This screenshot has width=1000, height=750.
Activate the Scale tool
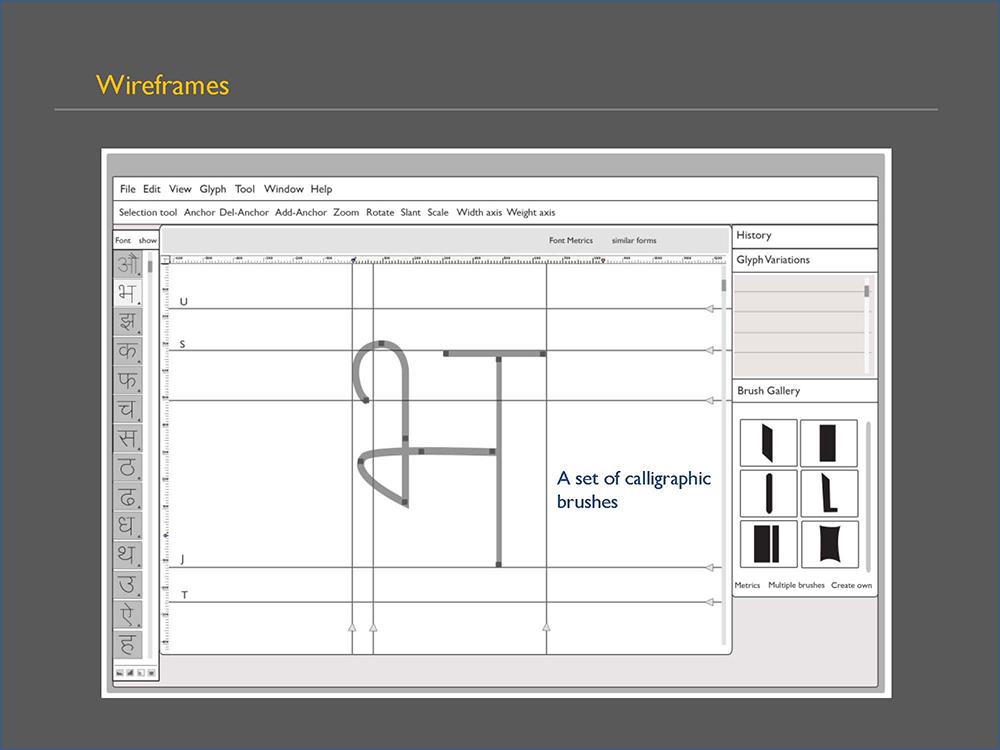tap(438, 212)
